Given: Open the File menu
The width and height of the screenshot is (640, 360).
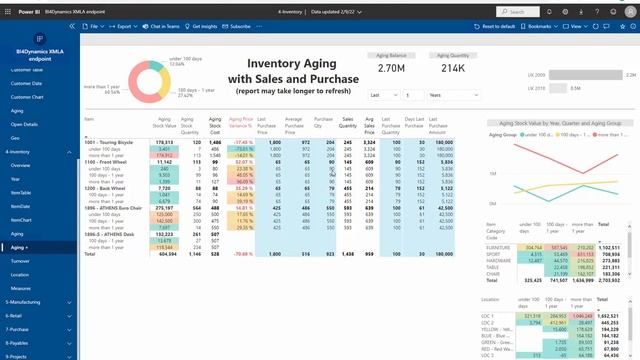Looking at the screenshot, I should (x=93, y=26).
